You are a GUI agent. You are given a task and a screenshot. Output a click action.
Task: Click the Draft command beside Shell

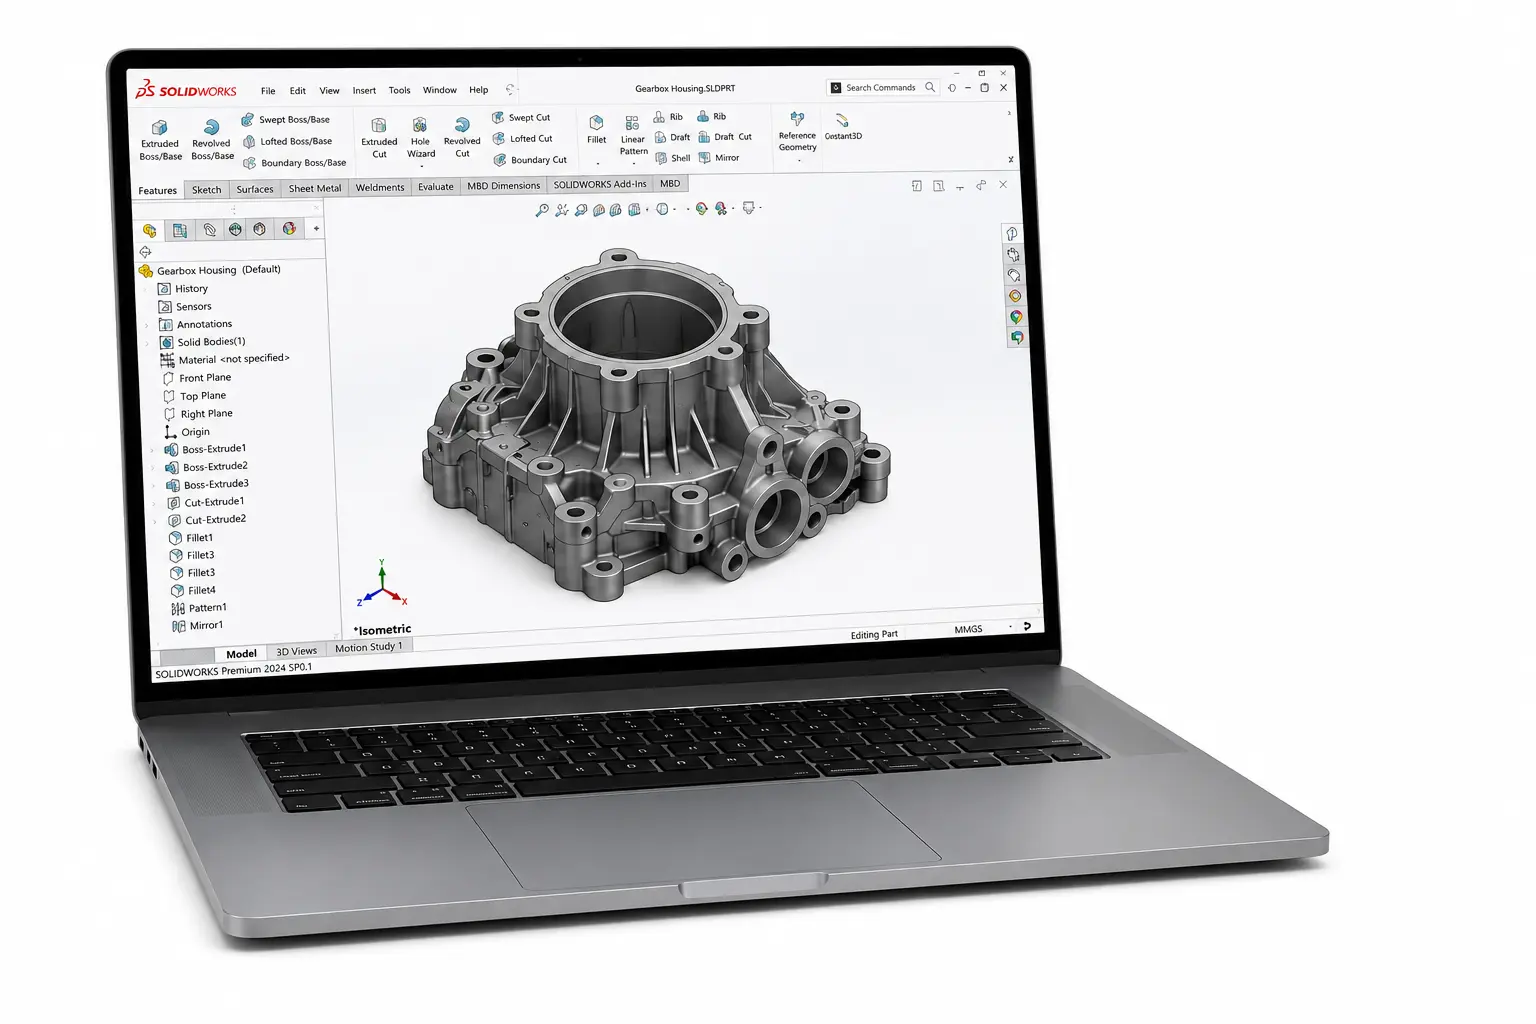672,137
